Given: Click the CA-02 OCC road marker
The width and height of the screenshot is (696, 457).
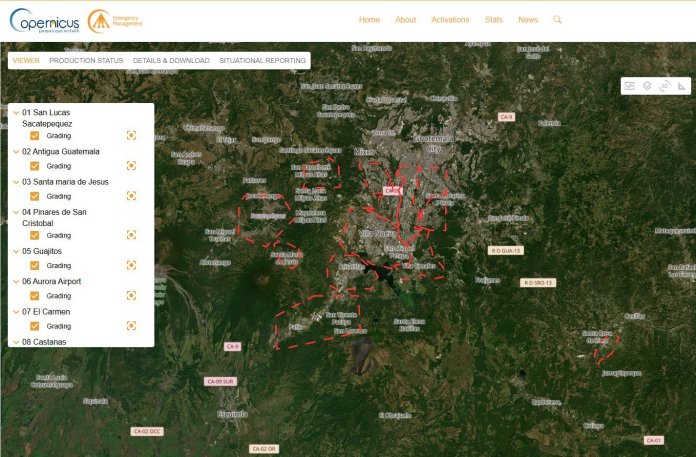Looking at the screenshot, I should click(147, 431).
